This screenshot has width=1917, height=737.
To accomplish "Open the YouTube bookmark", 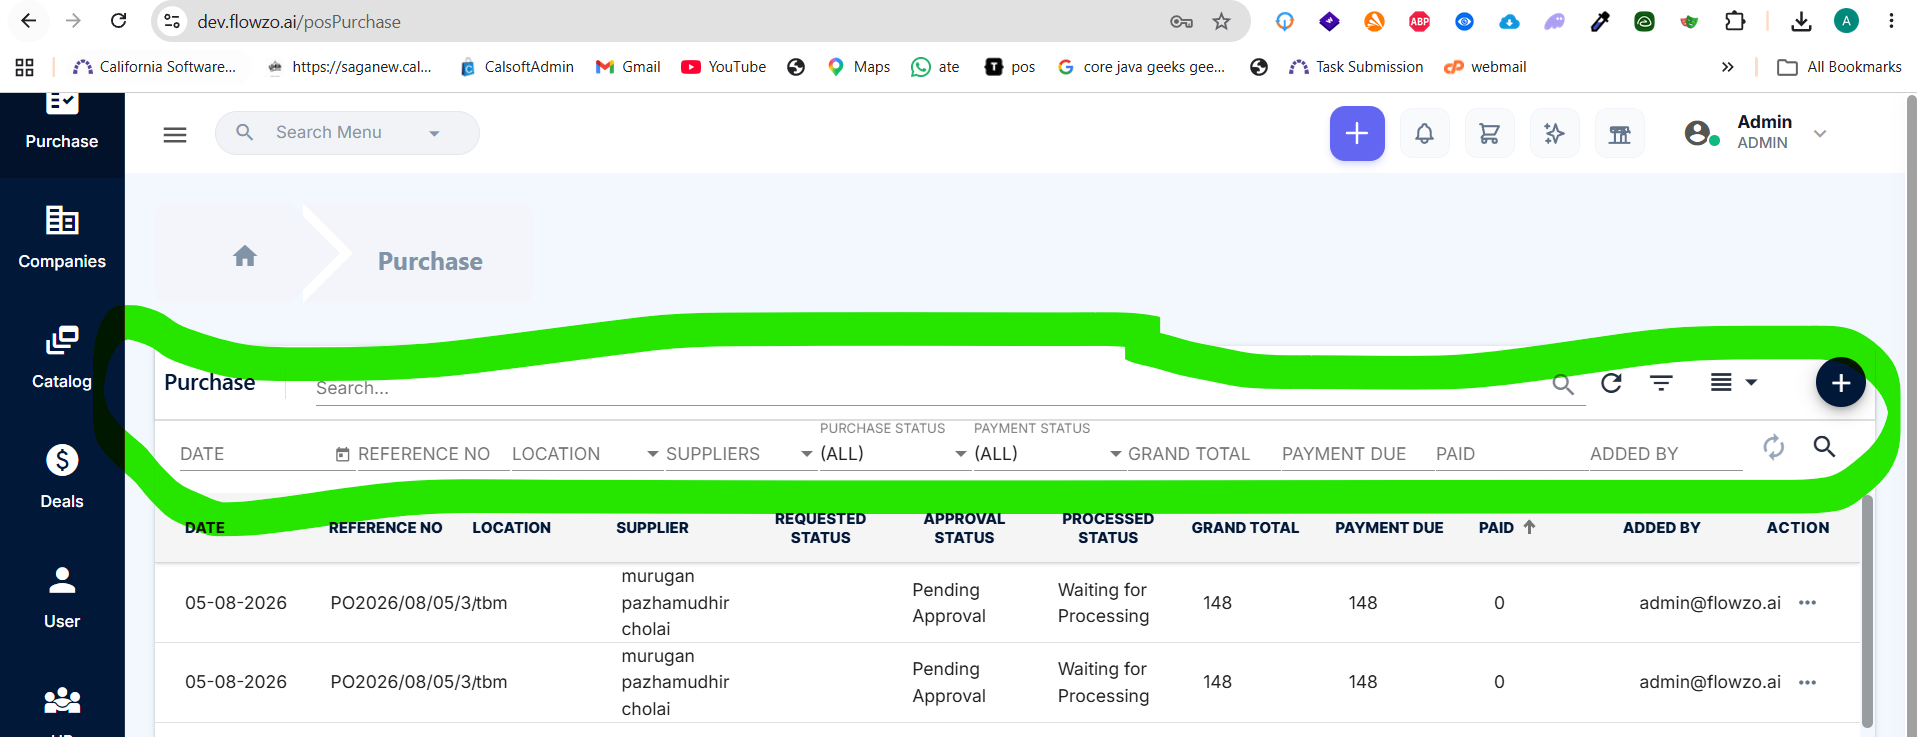I will pyautogui.click(x=723, y=67).
